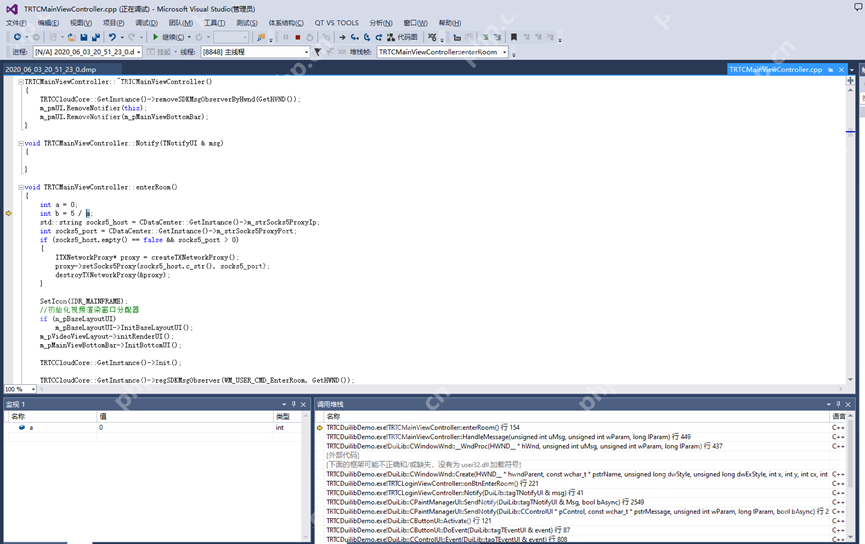Screen dimensions: 865x544
Task: Open the 调试(D) menu
Action: click(146, 23)
